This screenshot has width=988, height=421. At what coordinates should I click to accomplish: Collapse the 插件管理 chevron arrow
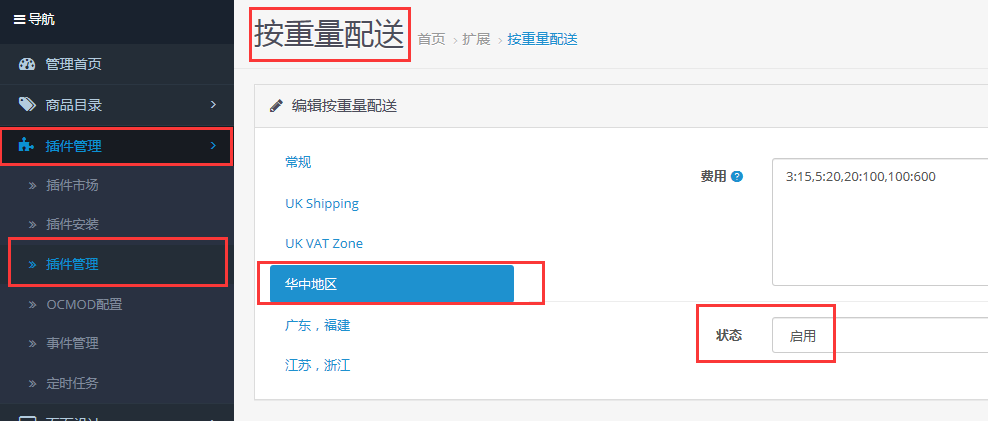pos(213,146)
